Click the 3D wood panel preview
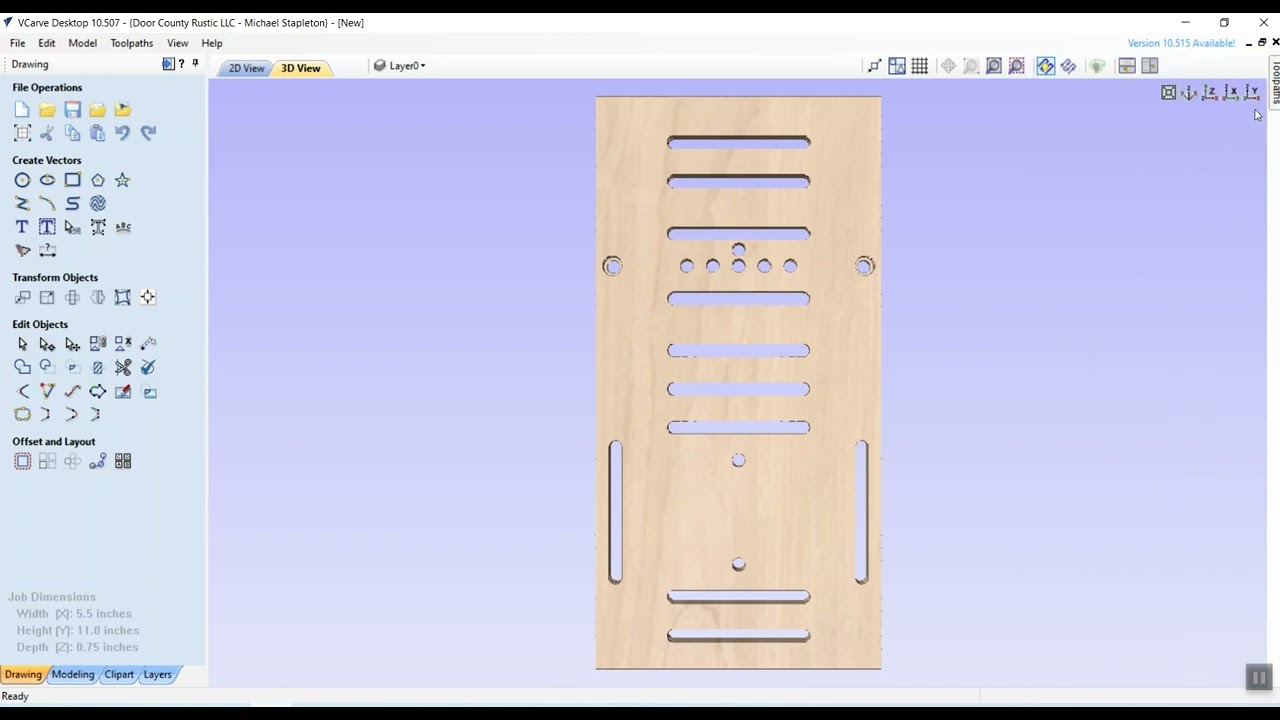The width and height of the screenshot is (1280, 720). pyautogui.click(x=738, y=382)
